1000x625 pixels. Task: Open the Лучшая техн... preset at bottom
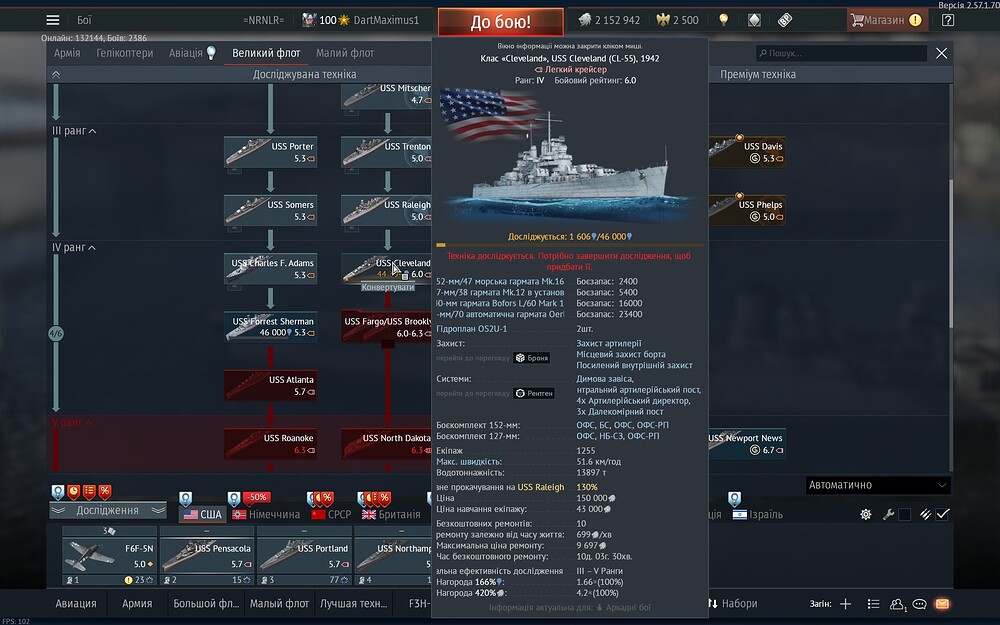353,603
